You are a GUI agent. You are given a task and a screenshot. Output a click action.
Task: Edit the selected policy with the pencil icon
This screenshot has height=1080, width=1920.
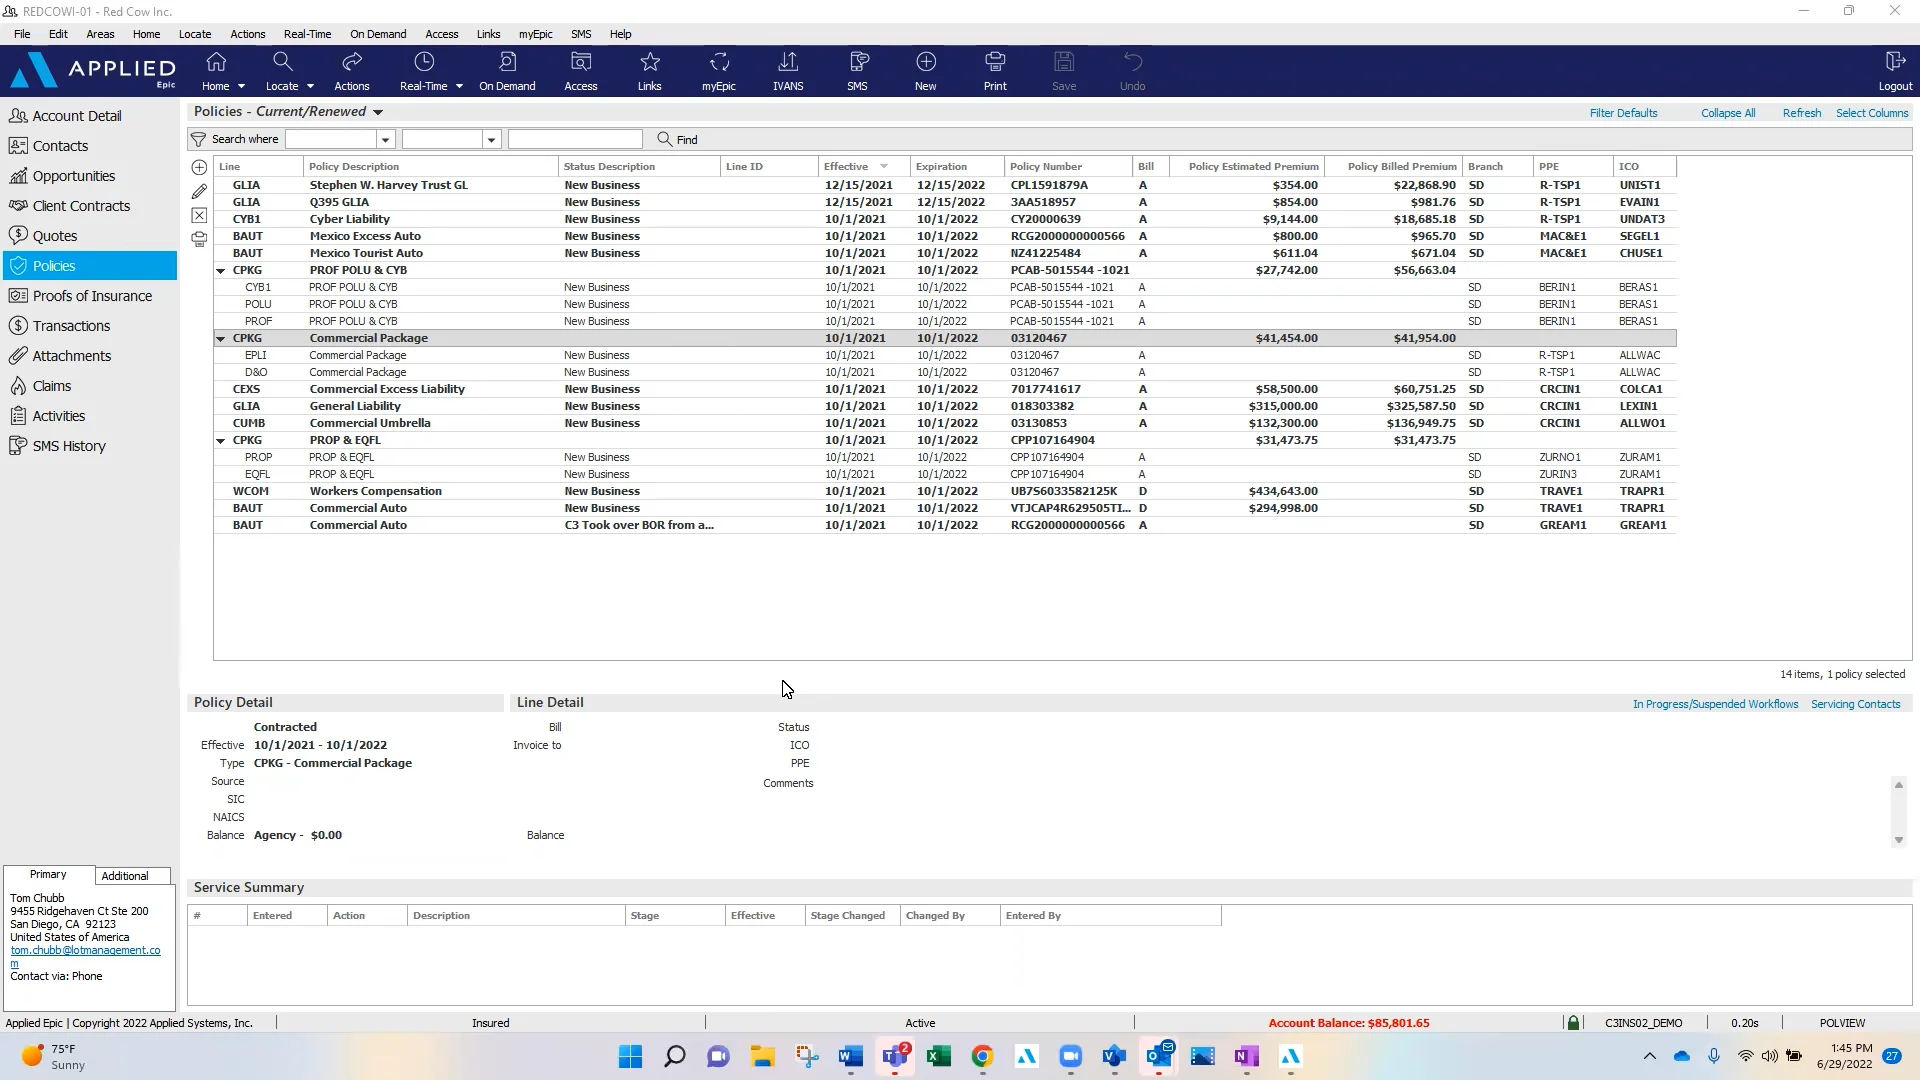199,191
